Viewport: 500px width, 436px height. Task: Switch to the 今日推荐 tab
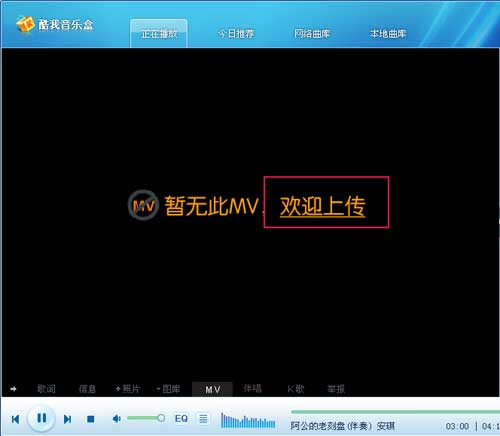point(236,34)
